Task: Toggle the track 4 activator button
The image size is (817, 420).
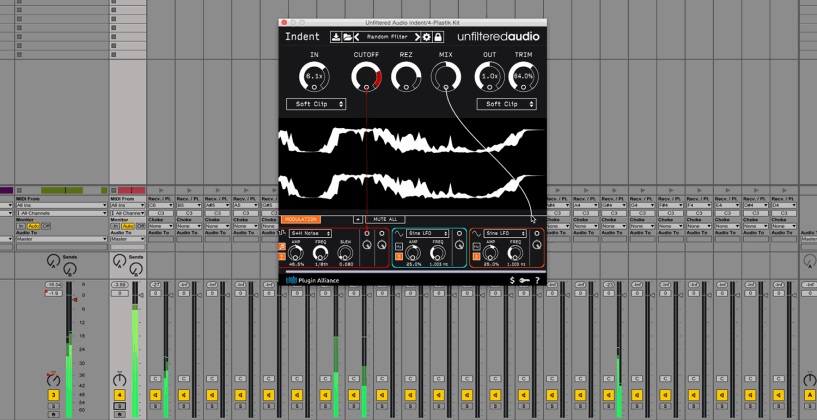Action: click(x=121, y=395)
